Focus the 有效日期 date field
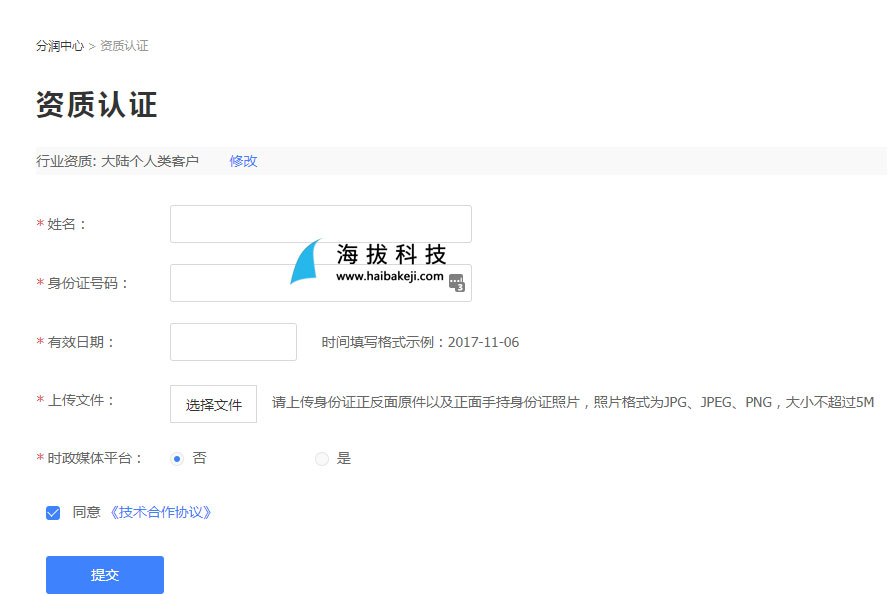 pyautogui.click(x=233, y=342)
